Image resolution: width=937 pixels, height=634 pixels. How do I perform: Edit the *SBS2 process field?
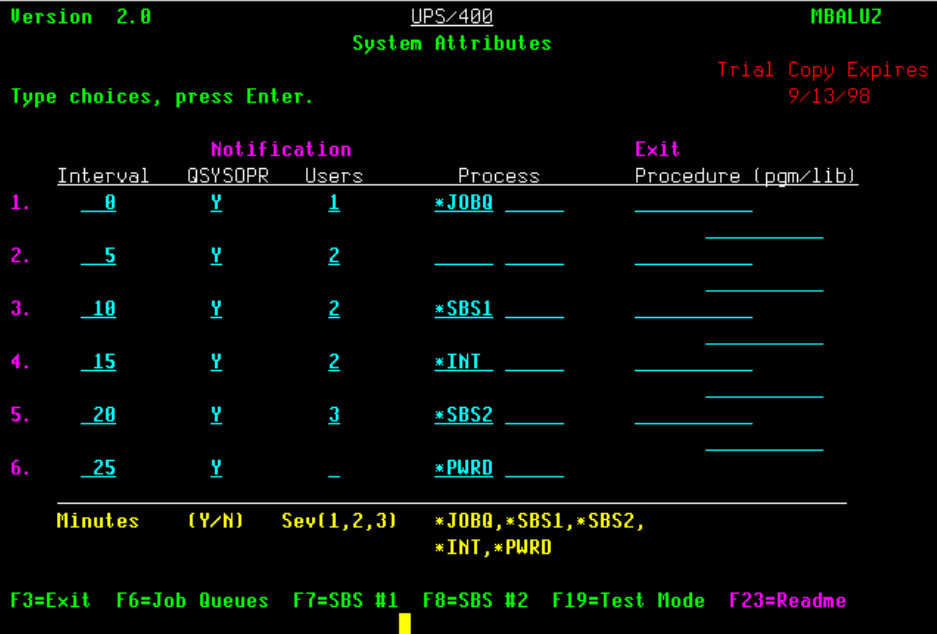[x=464, y=415]
